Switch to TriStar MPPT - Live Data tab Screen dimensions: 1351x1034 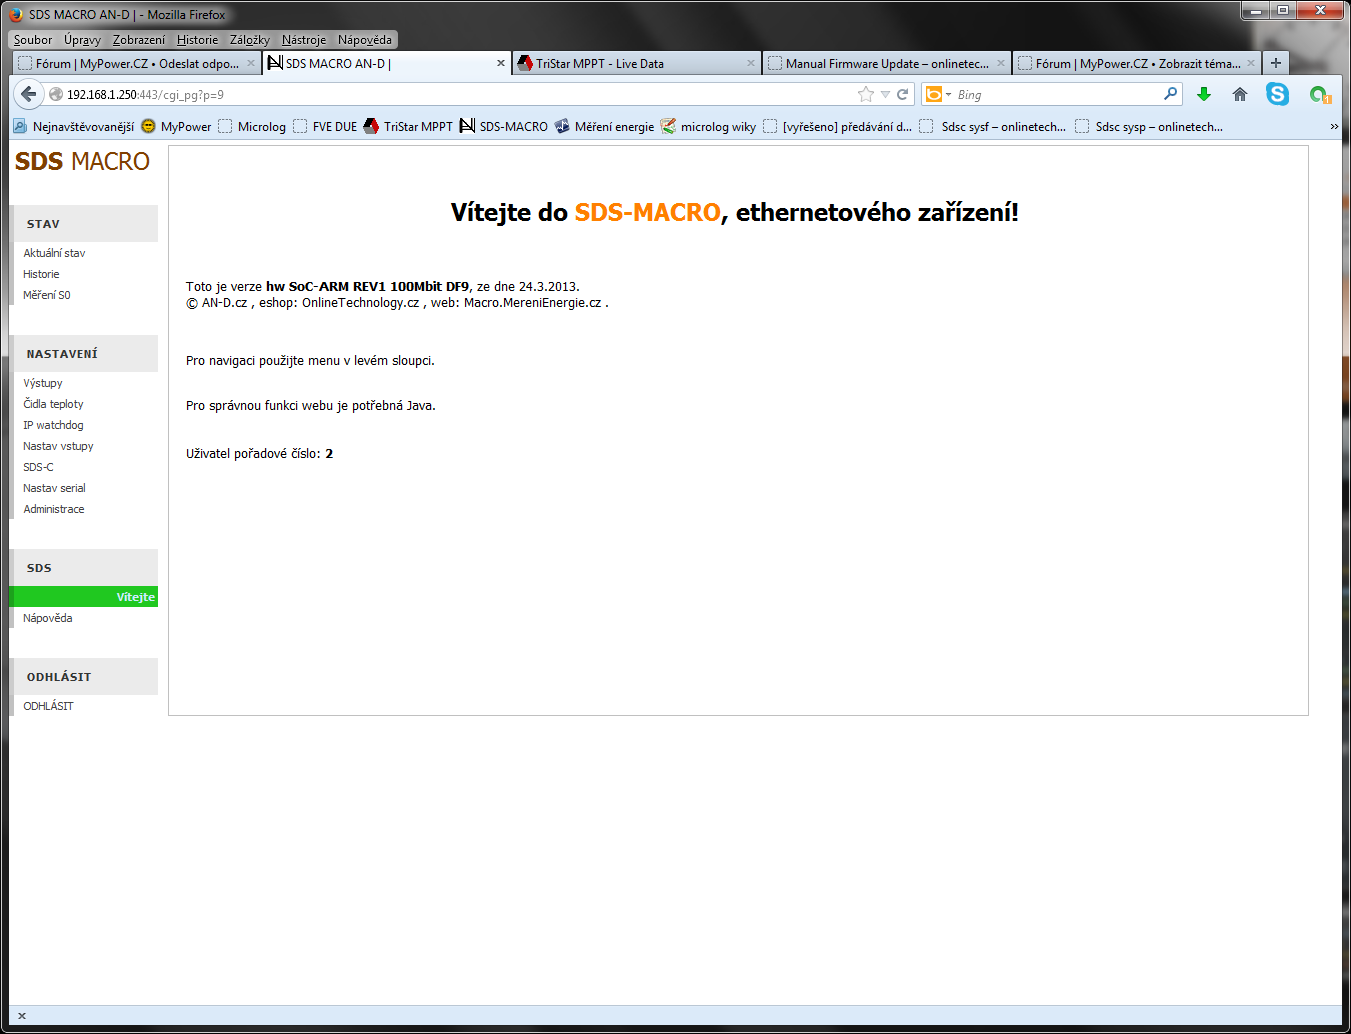(636, 63)
